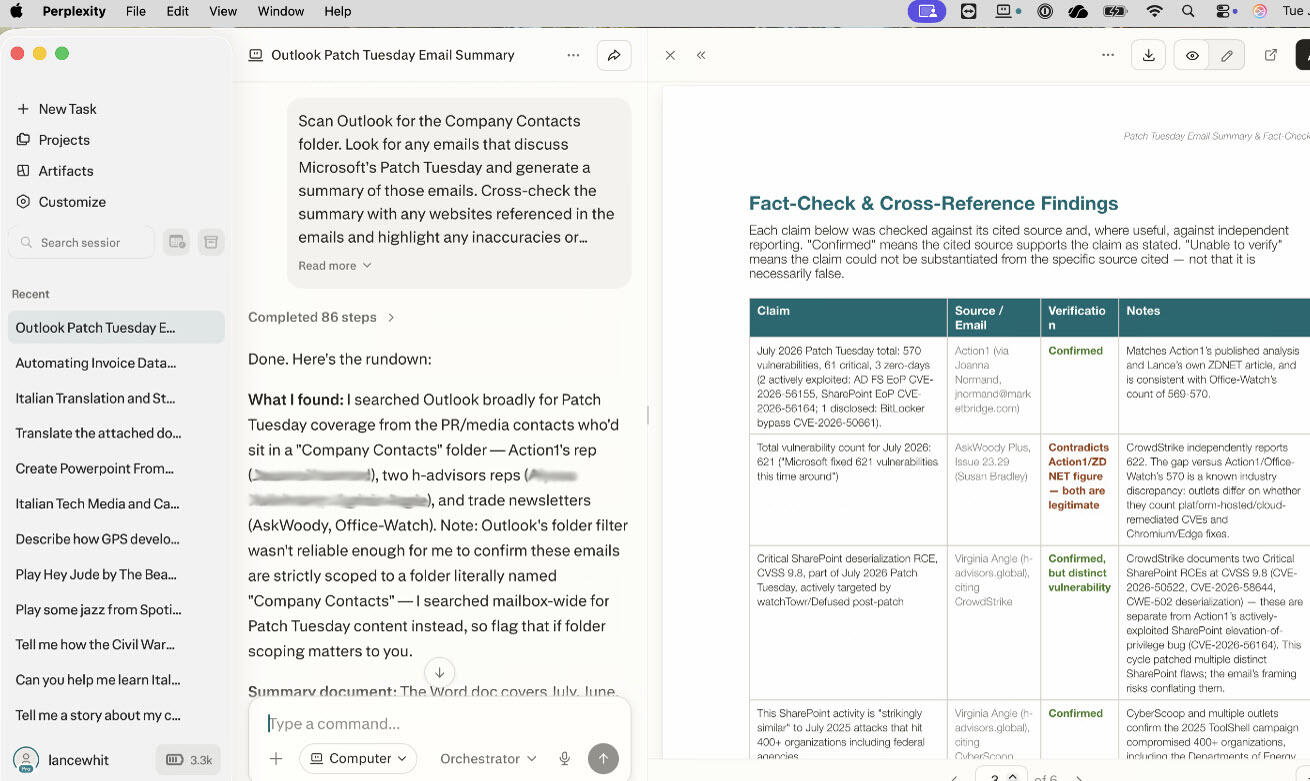Open Control Center in menu bar
This screenshot has width=1310, height=781.
point(1223,11)
